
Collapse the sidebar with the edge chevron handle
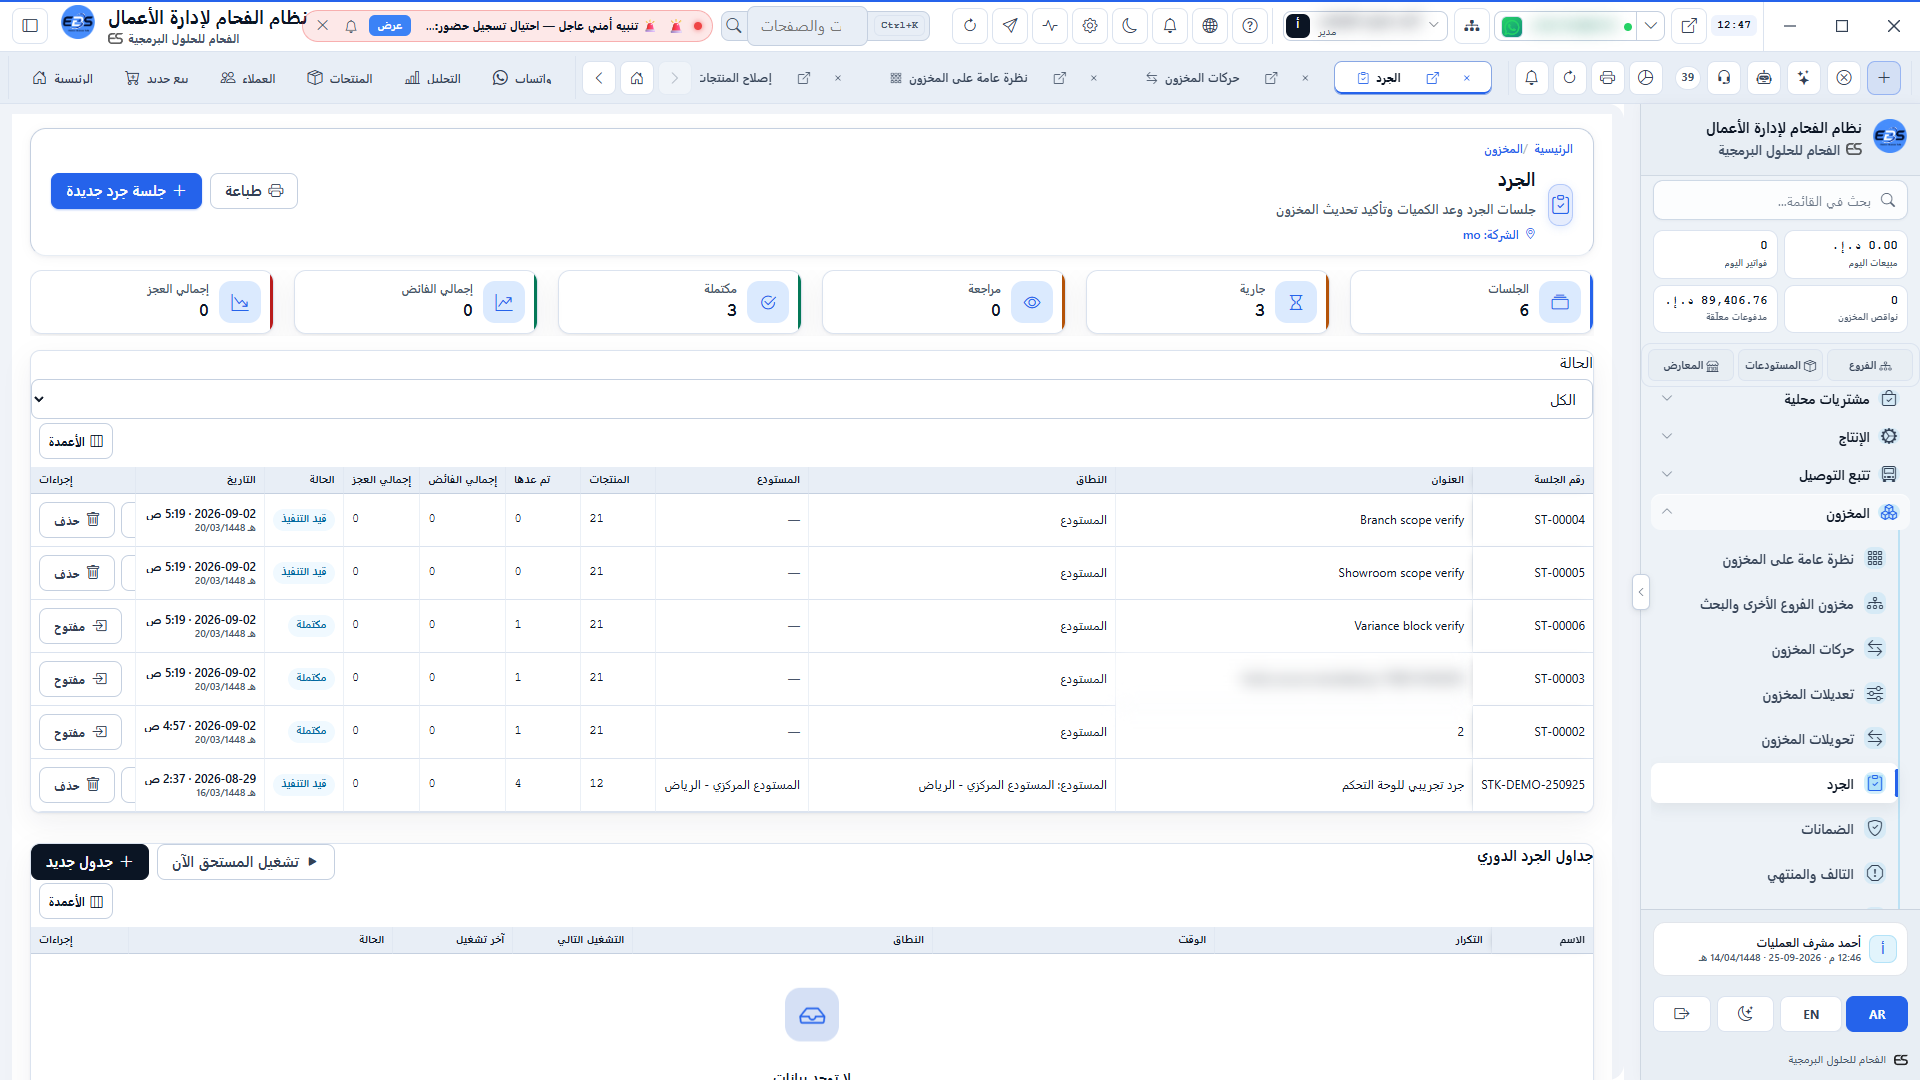(1641, 592)
